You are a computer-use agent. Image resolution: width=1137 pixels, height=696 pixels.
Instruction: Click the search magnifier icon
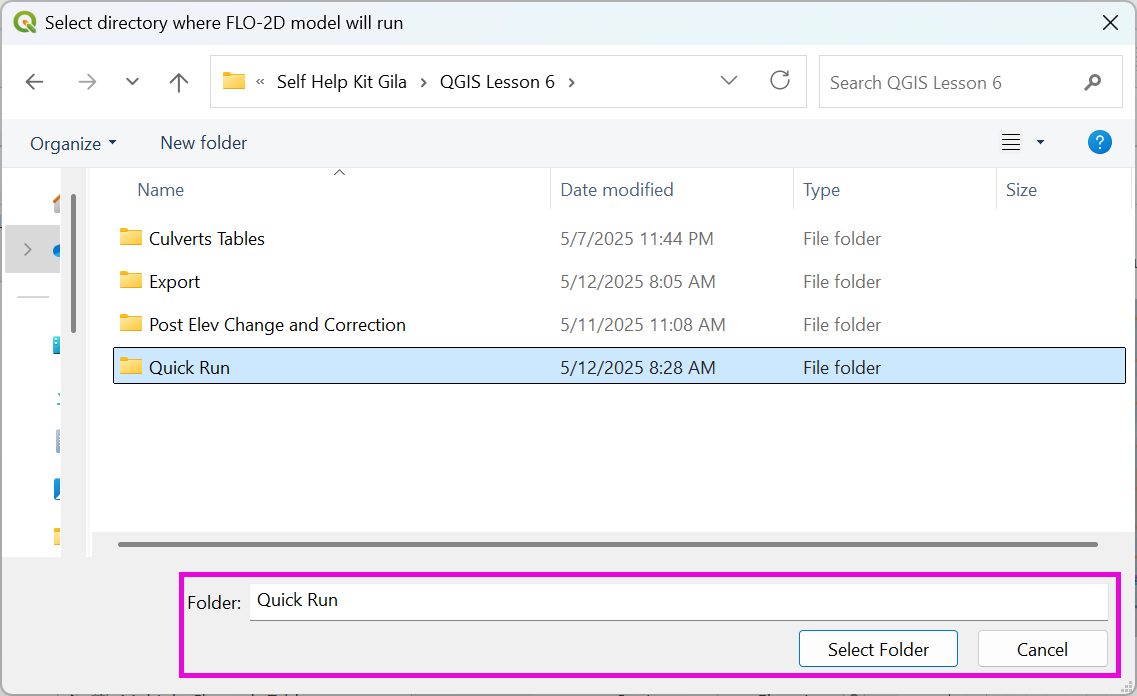pos(1092,82)
